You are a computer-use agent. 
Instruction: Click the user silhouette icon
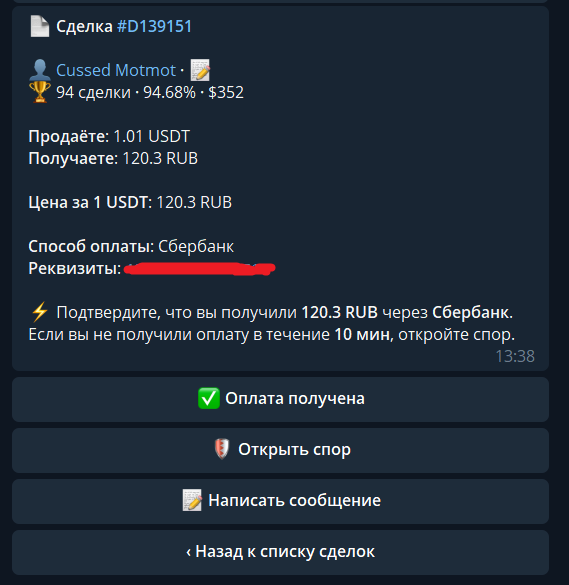point(40,70)
